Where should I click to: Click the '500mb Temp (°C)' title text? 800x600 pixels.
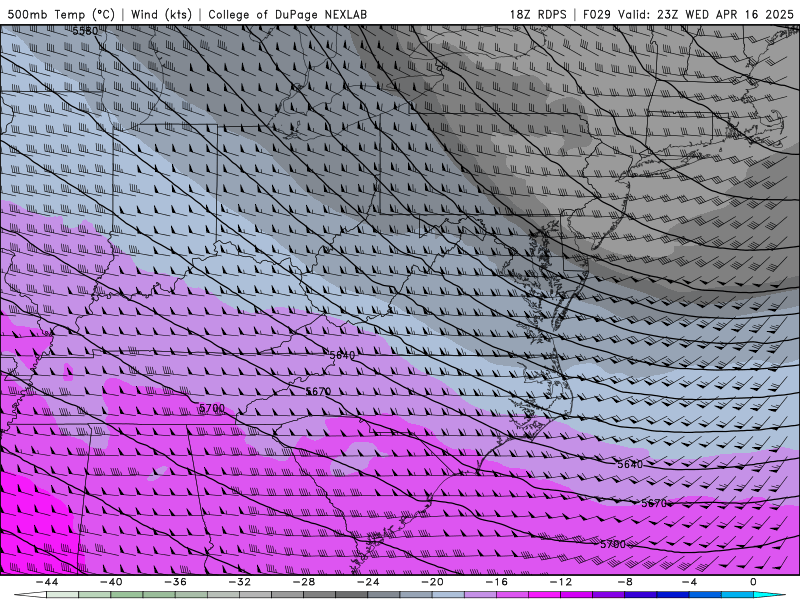pyautogui.click(x=61, y=14)
